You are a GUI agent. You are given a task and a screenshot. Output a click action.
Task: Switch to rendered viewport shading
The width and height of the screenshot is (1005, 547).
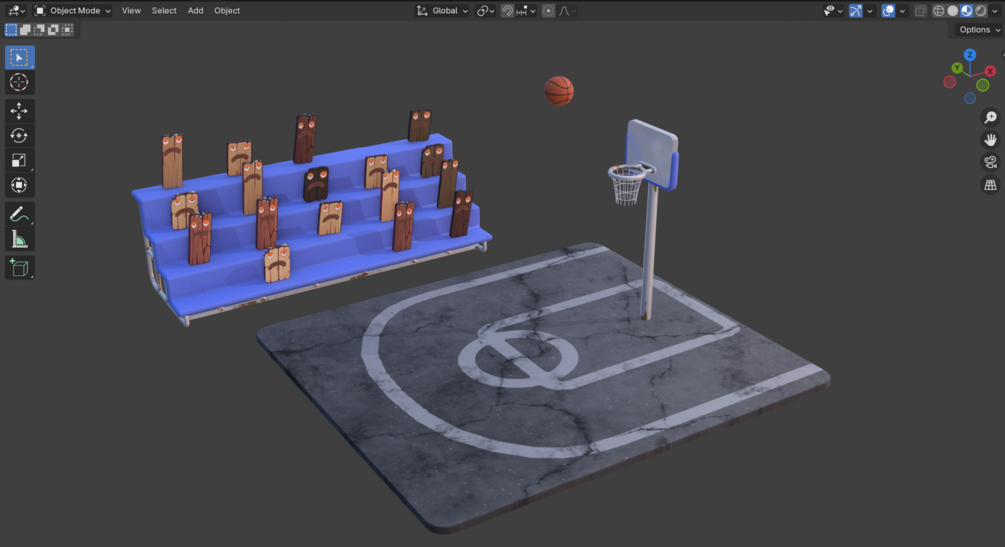981,10
